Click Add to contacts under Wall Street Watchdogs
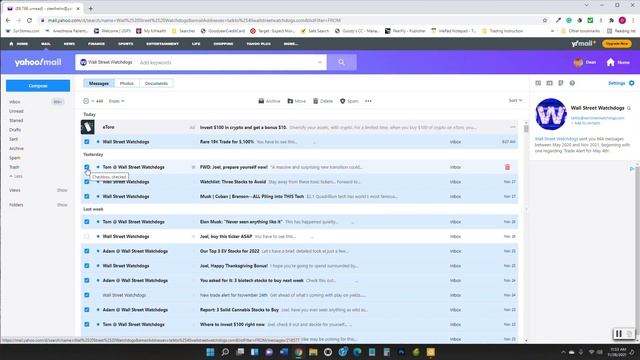 coord(585,123)
